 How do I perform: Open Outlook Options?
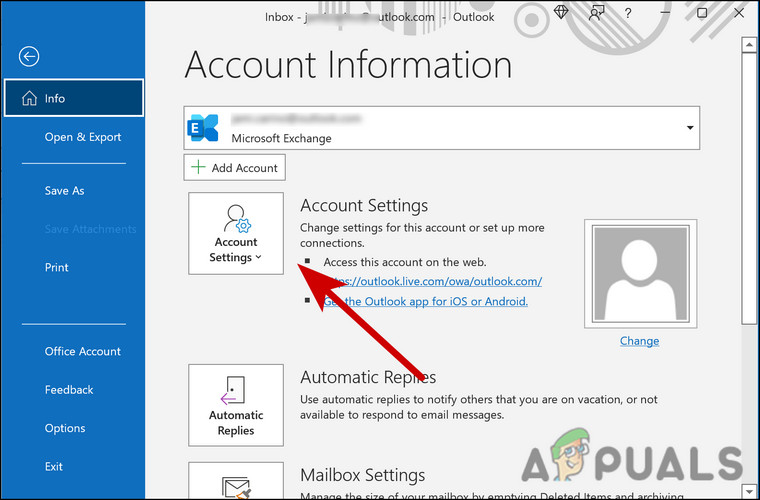pyautogui.click(x=65, y=428)
